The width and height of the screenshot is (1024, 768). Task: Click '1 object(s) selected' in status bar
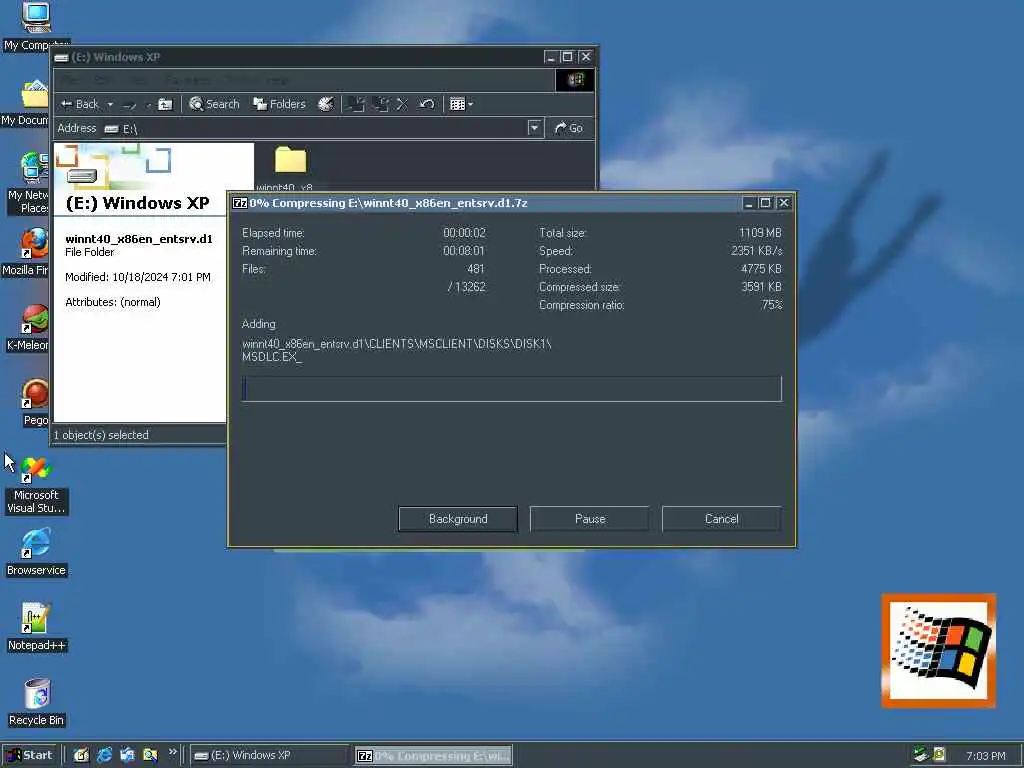point(101,435)
